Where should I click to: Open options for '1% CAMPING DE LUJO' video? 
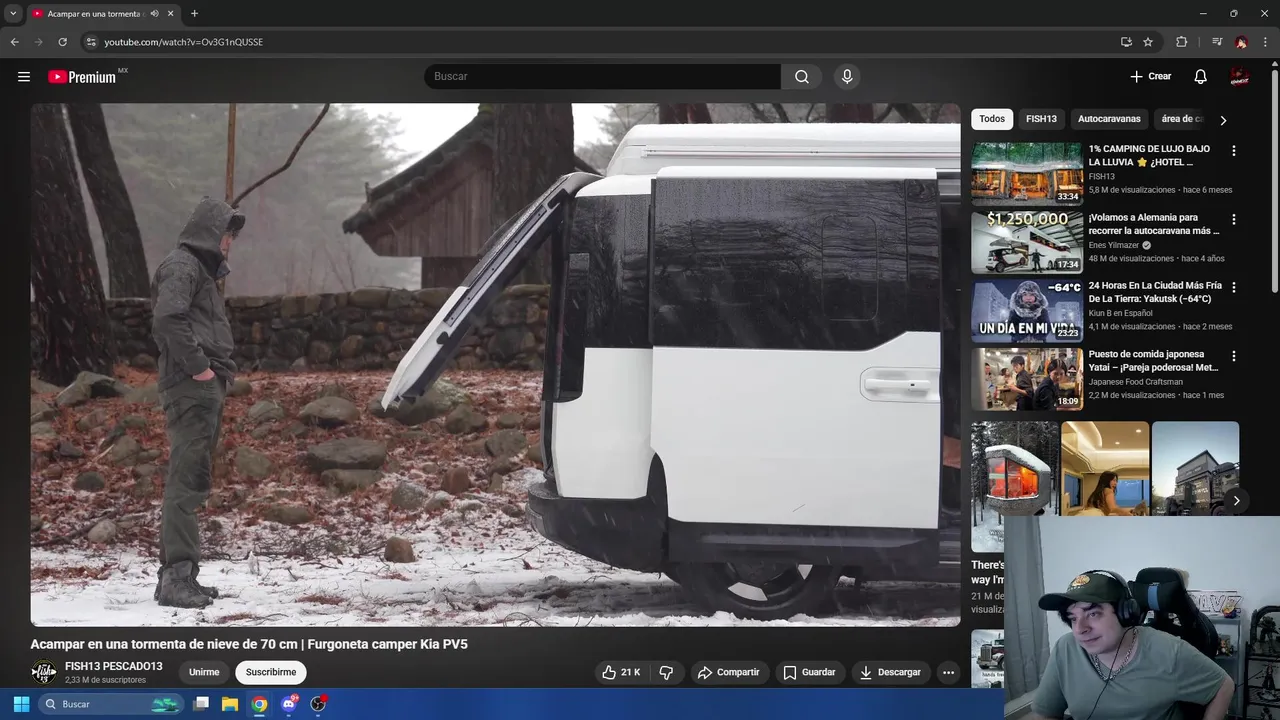click(1233, 151)
